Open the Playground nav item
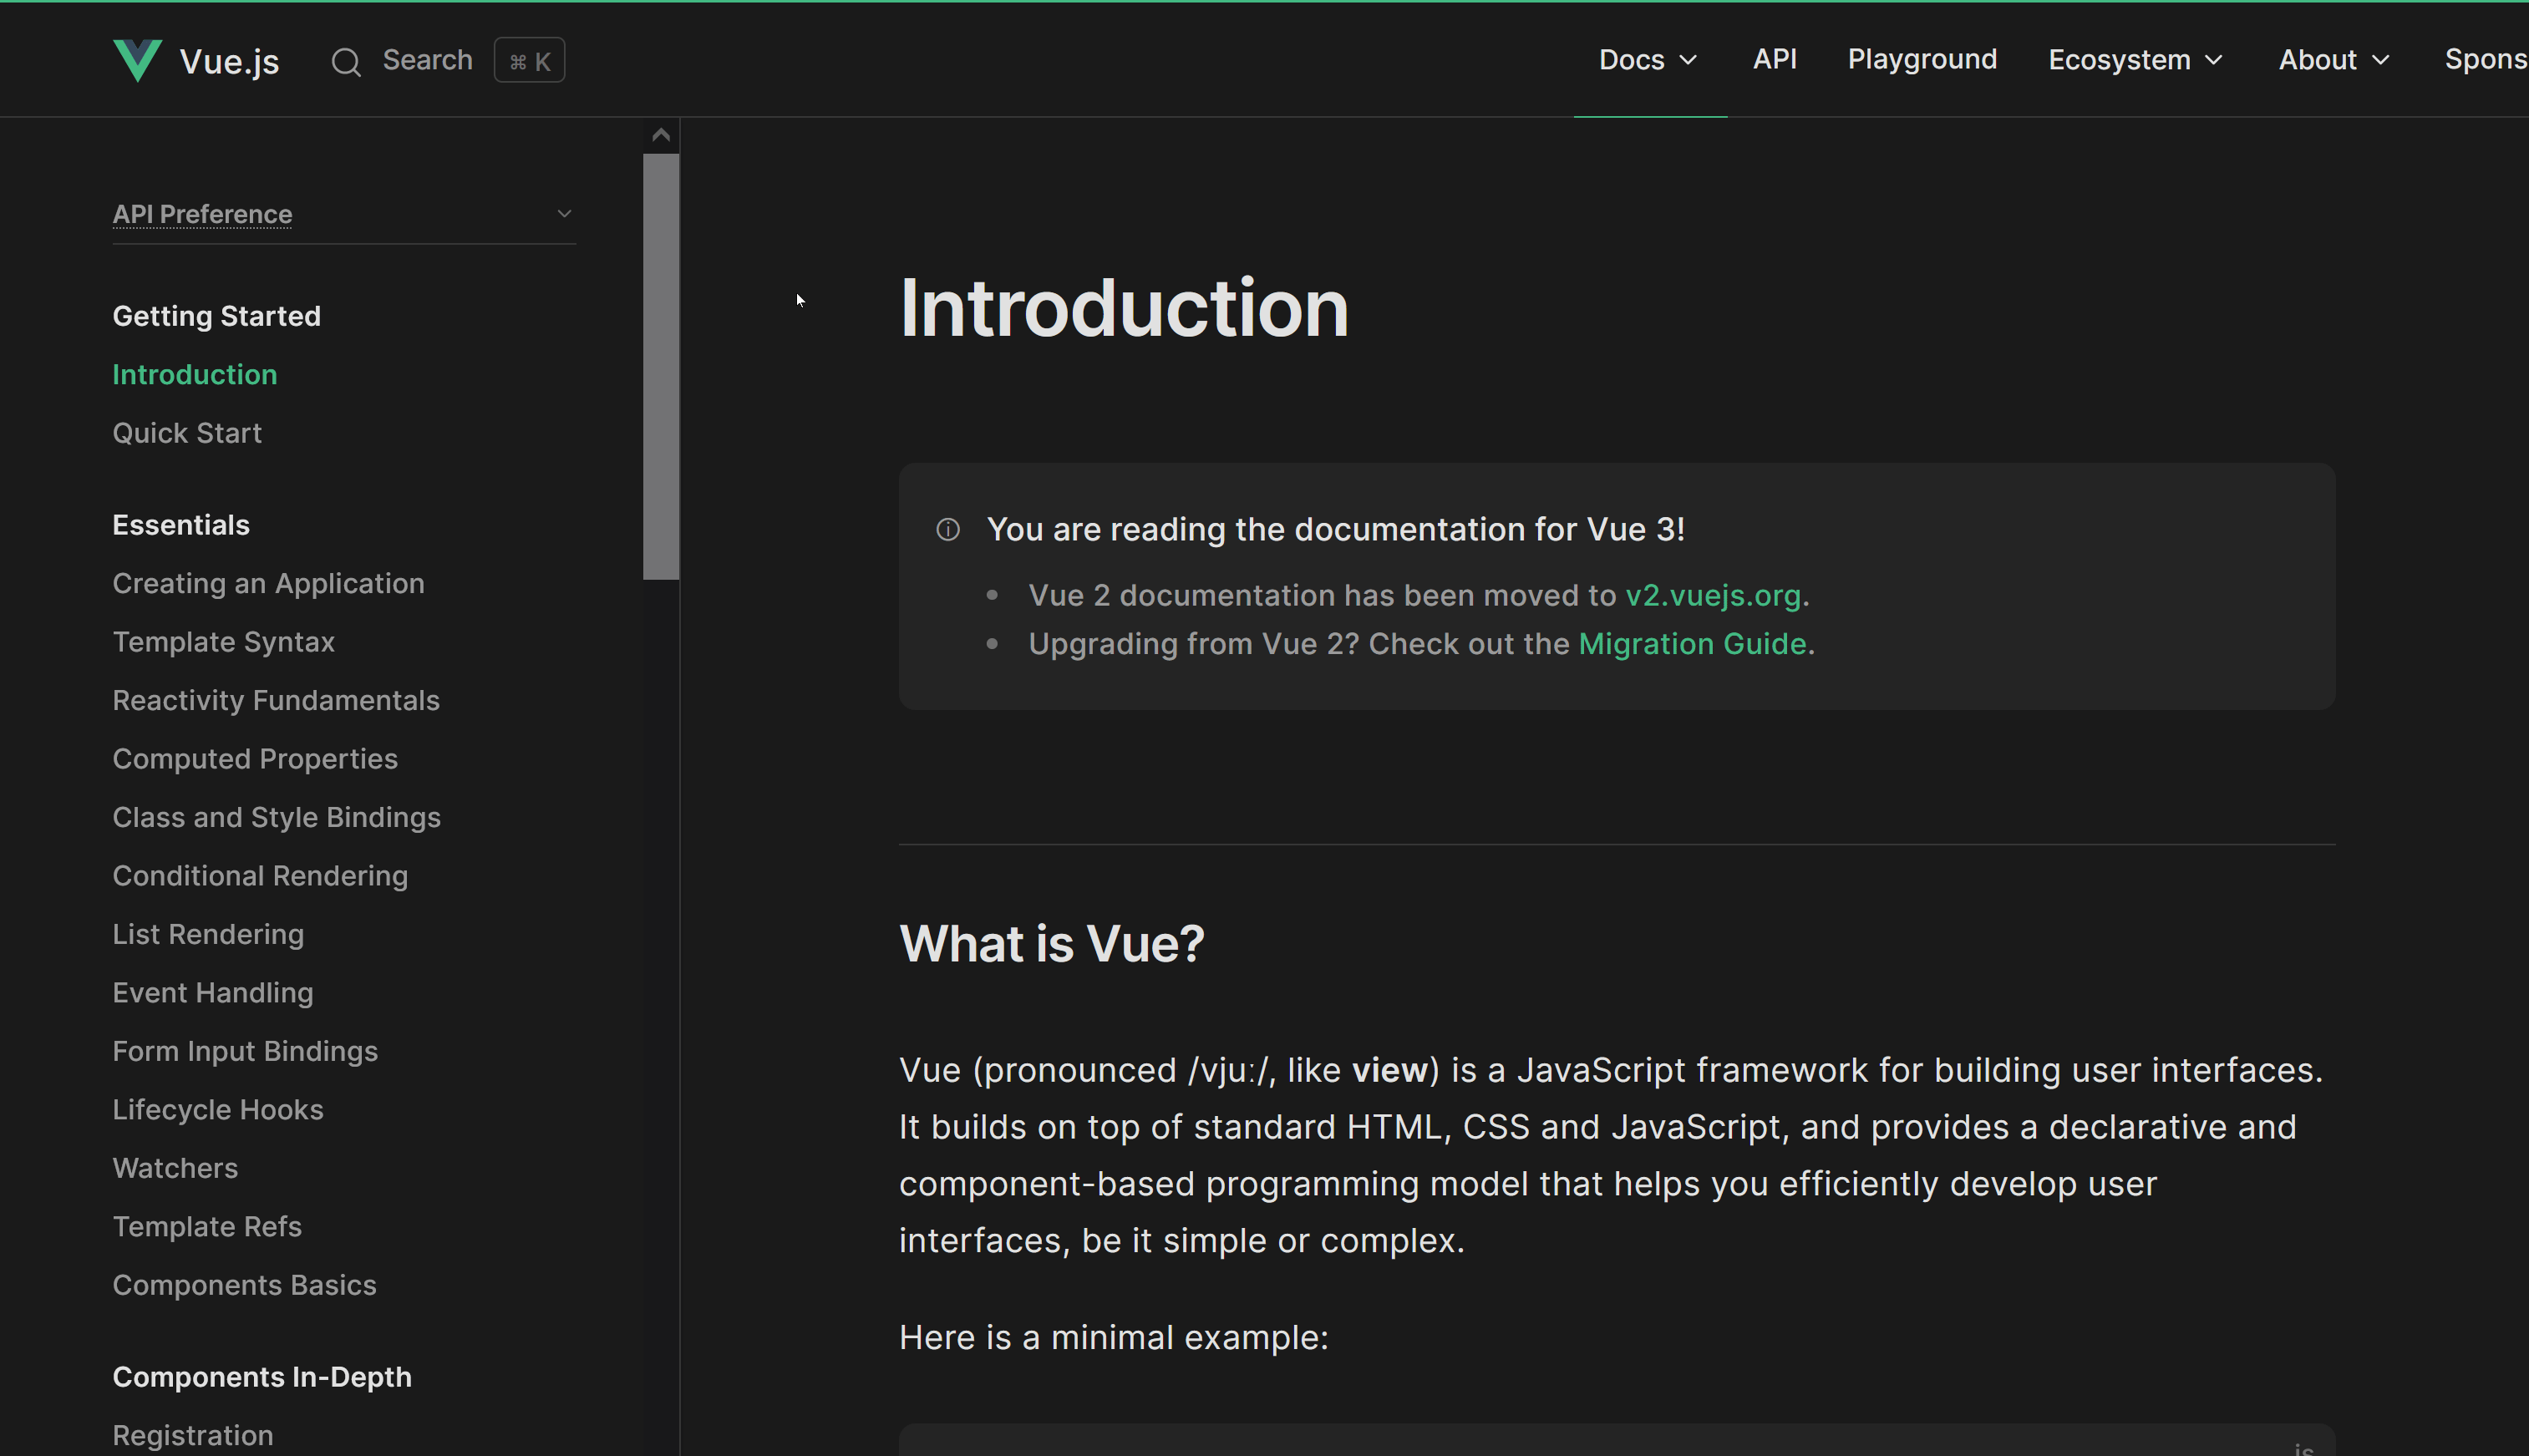The width and height of the screenshot is (2529, 1456). pyautogui.click(x=1921, y=59)
